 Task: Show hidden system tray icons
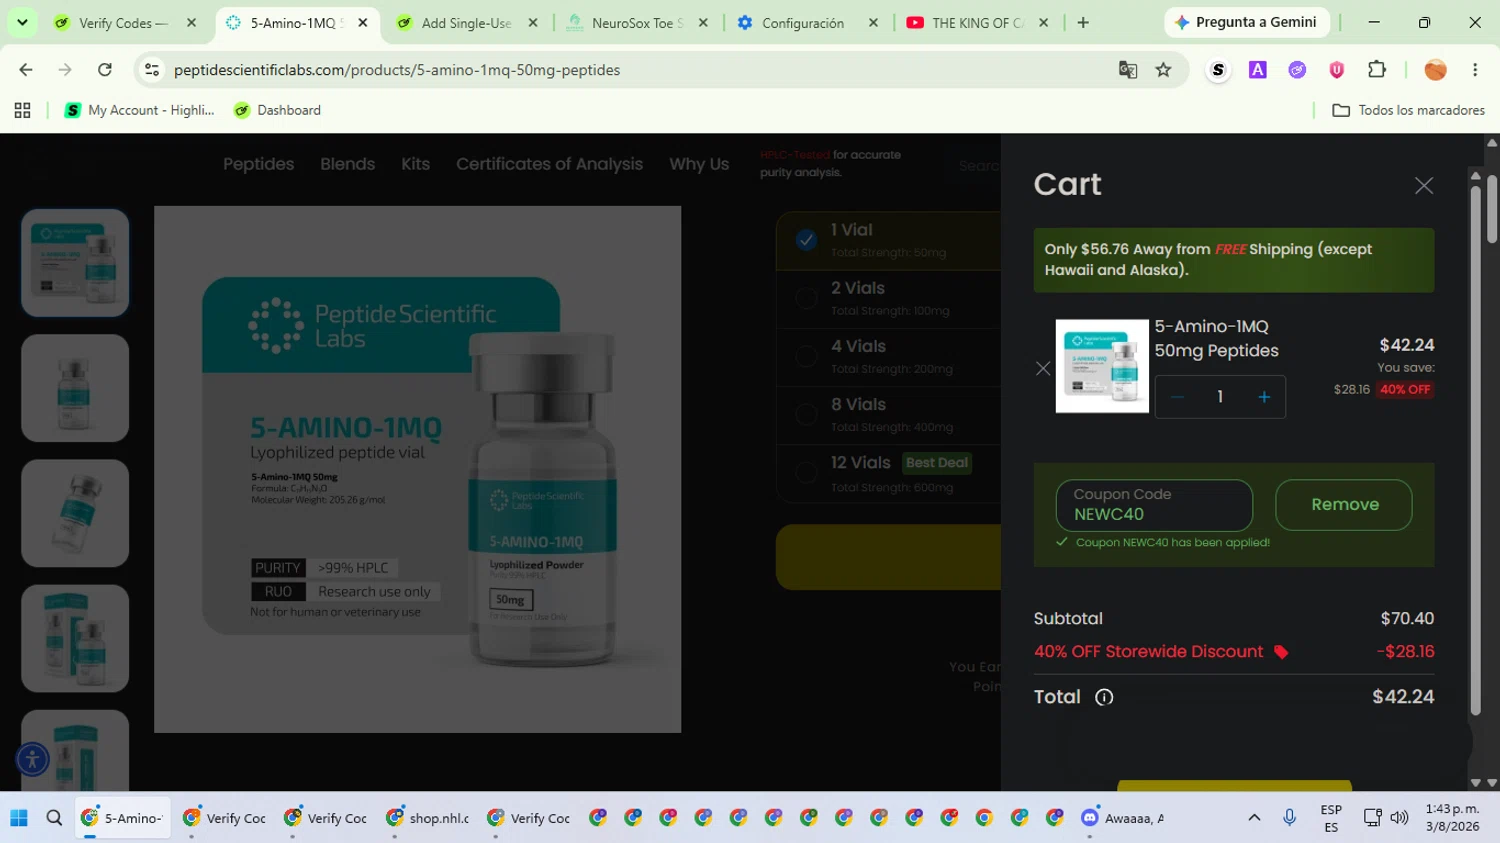point(1254,818)
